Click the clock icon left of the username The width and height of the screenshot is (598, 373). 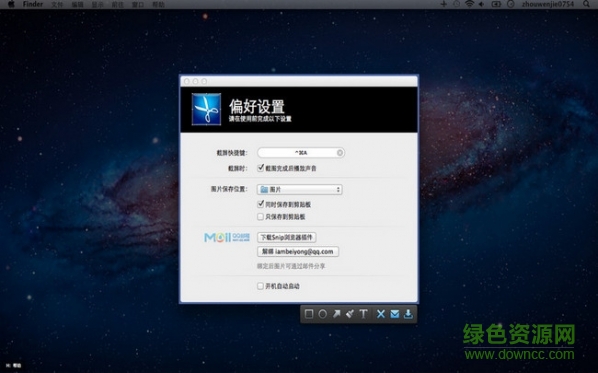tap(511, 4)
